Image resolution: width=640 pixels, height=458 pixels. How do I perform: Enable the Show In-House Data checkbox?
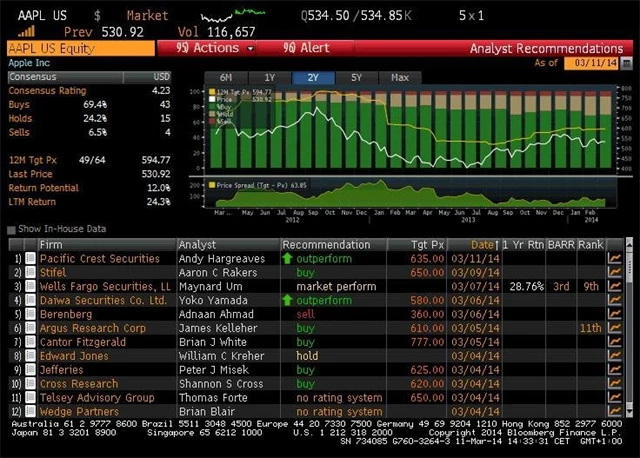pos(11,229)
